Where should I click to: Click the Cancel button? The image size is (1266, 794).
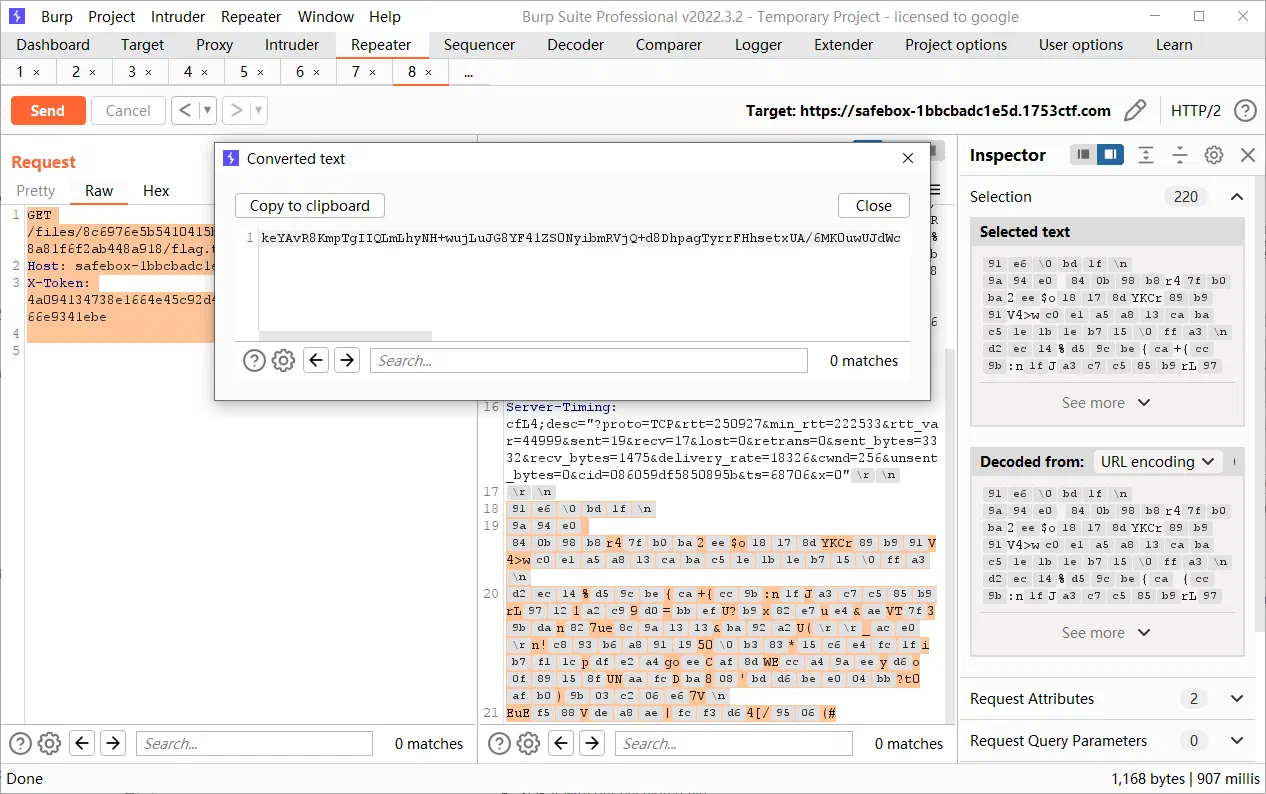click(128, 110)
